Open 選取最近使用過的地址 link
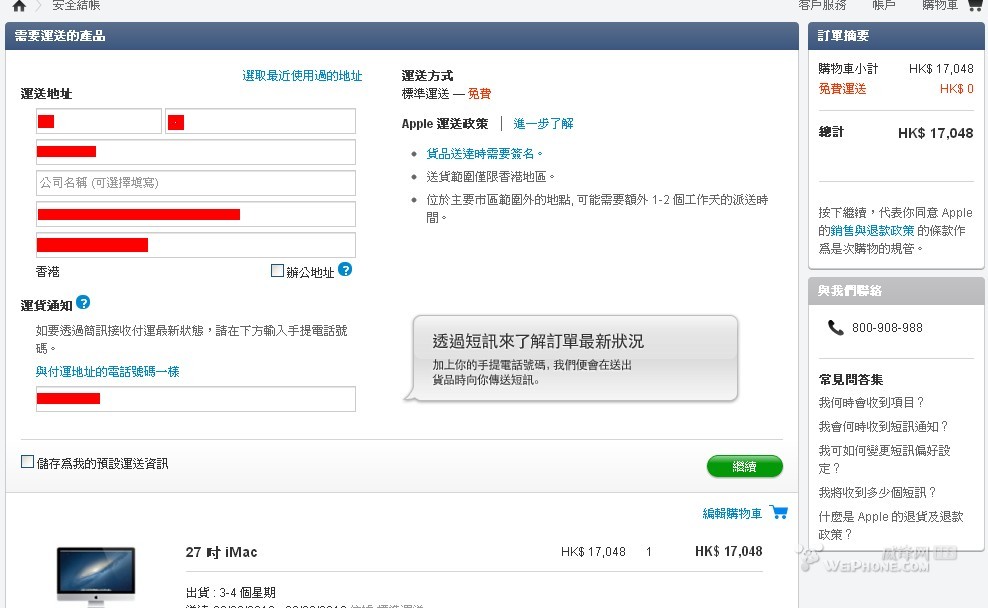The image size is (988, 608). tap(302, 76)
